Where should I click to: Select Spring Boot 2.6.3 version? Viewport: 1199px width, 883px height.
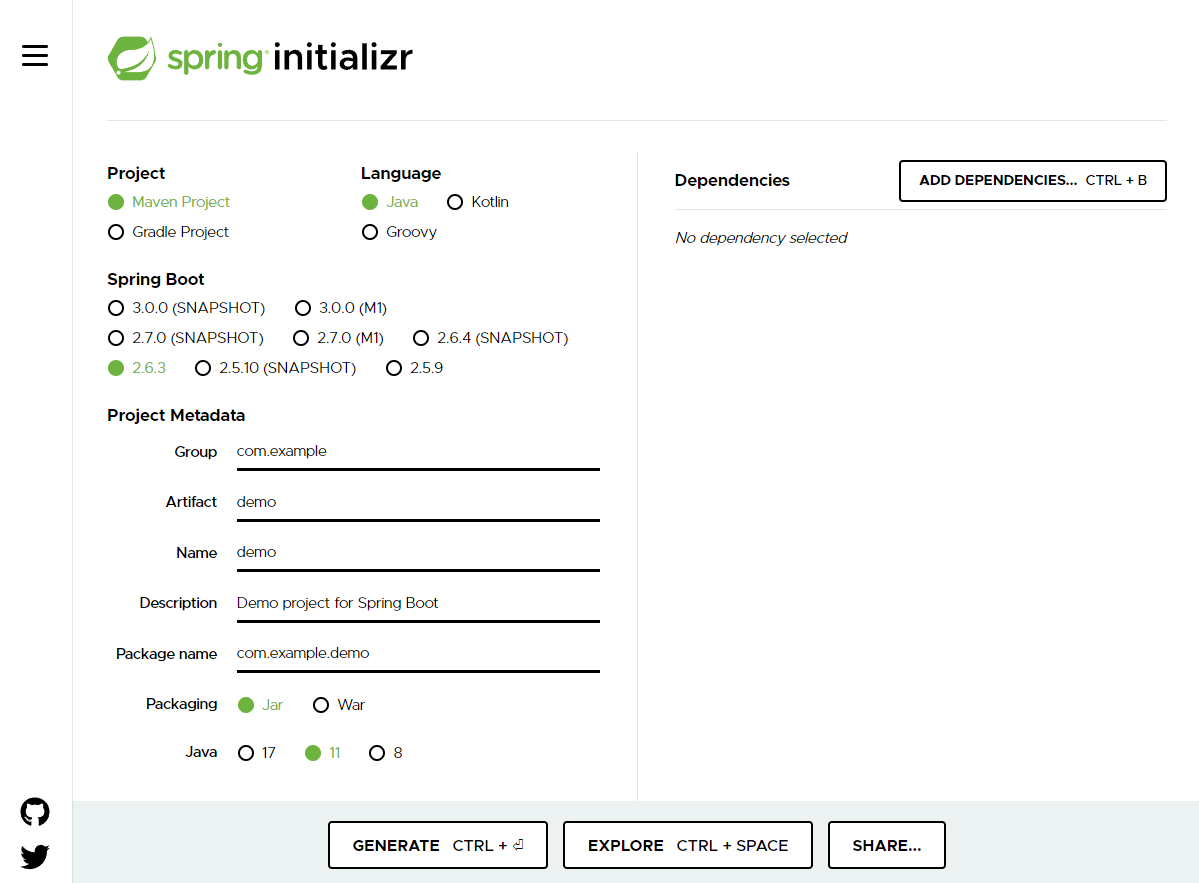pos(137,368)
